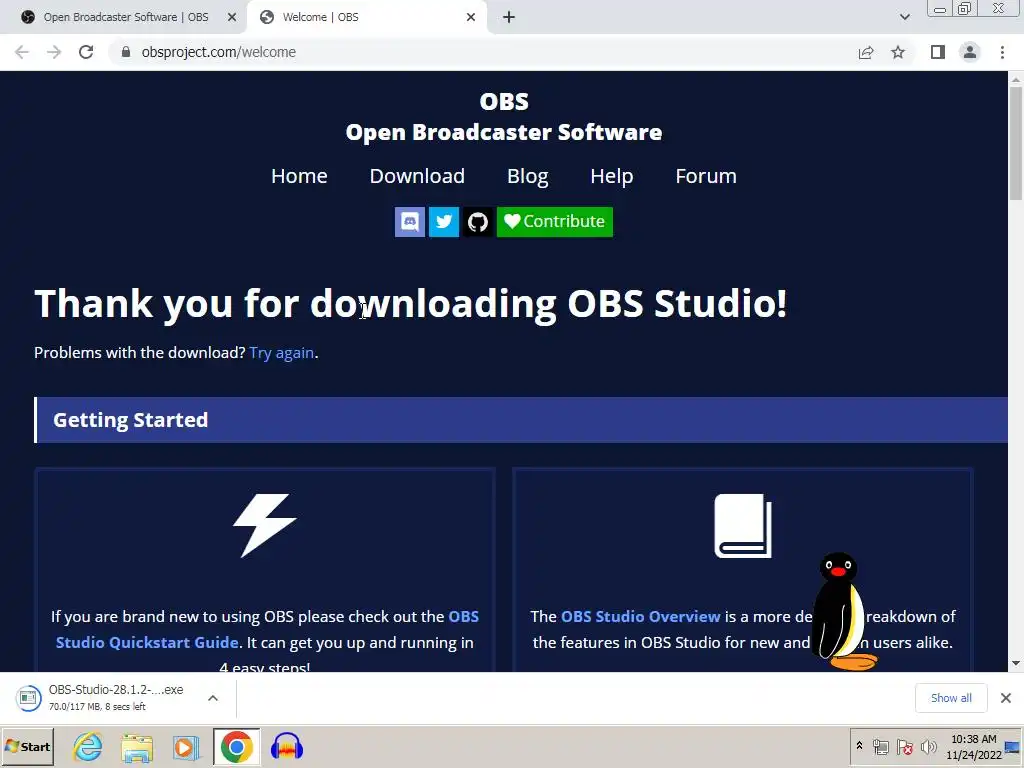Open the Blog nav item
The width and height of the screenshot is (1024, 768).
click(528, 176)
